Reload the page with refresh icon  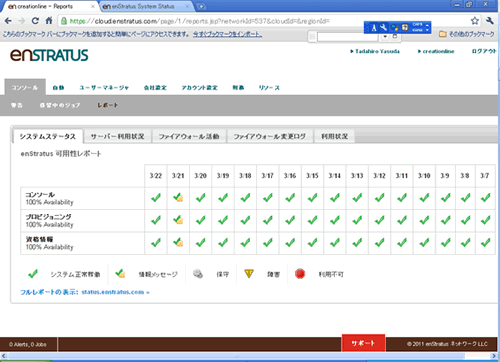pyautogui.click(x=35, y=21)
